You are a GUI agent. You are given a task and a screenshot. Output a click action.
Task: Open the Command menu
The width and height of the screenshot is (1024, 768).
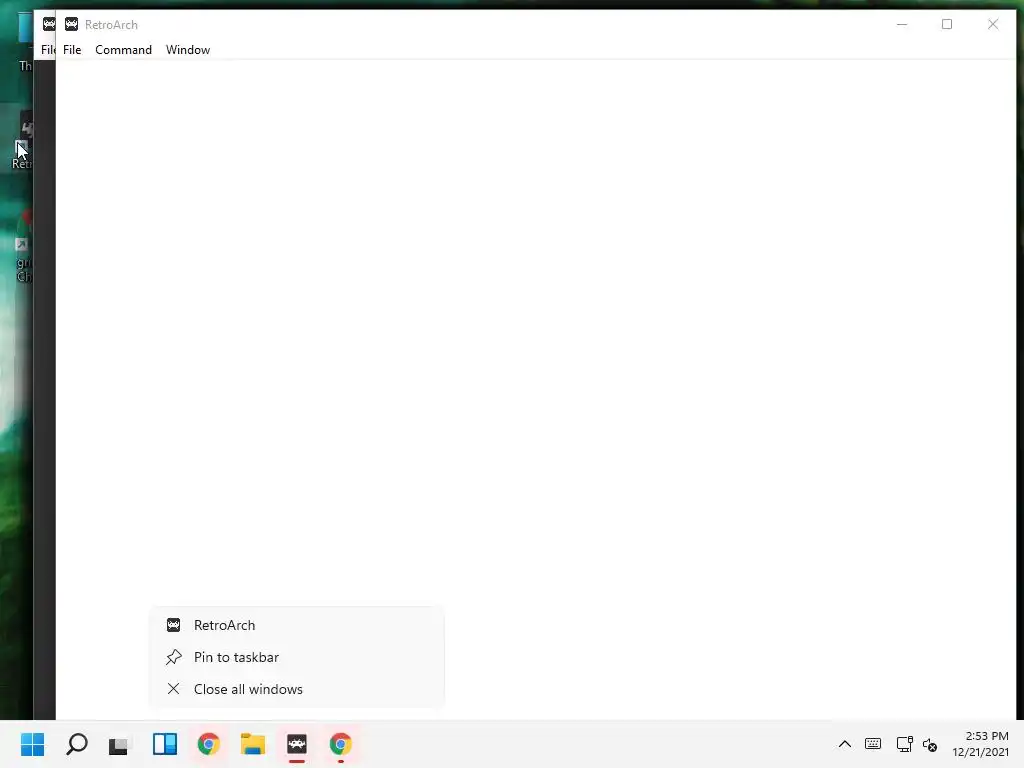(x=123, y=50)
